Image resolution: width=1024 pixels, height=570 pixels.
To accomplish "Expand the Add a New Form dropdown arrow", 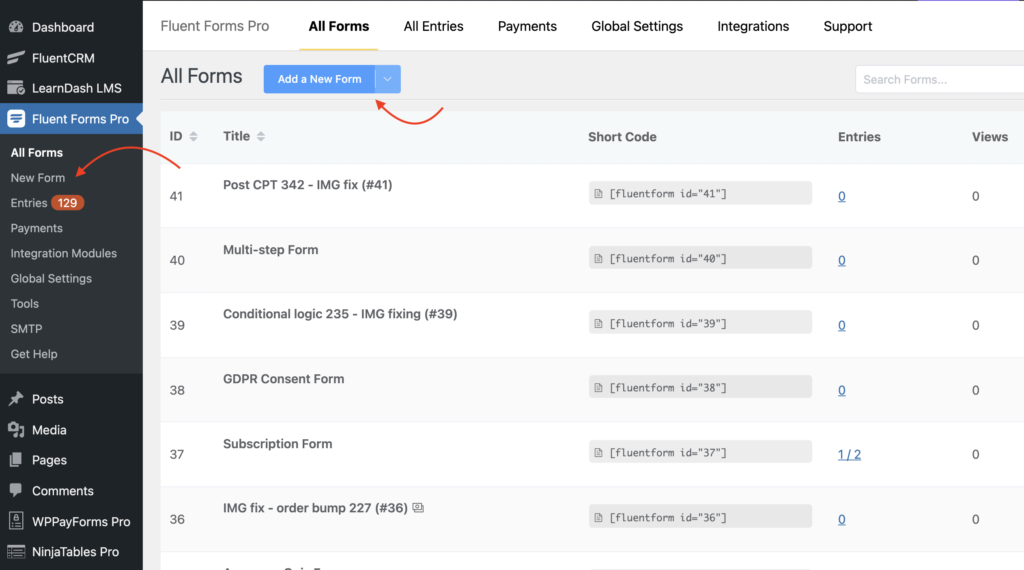I will [388, 79].
